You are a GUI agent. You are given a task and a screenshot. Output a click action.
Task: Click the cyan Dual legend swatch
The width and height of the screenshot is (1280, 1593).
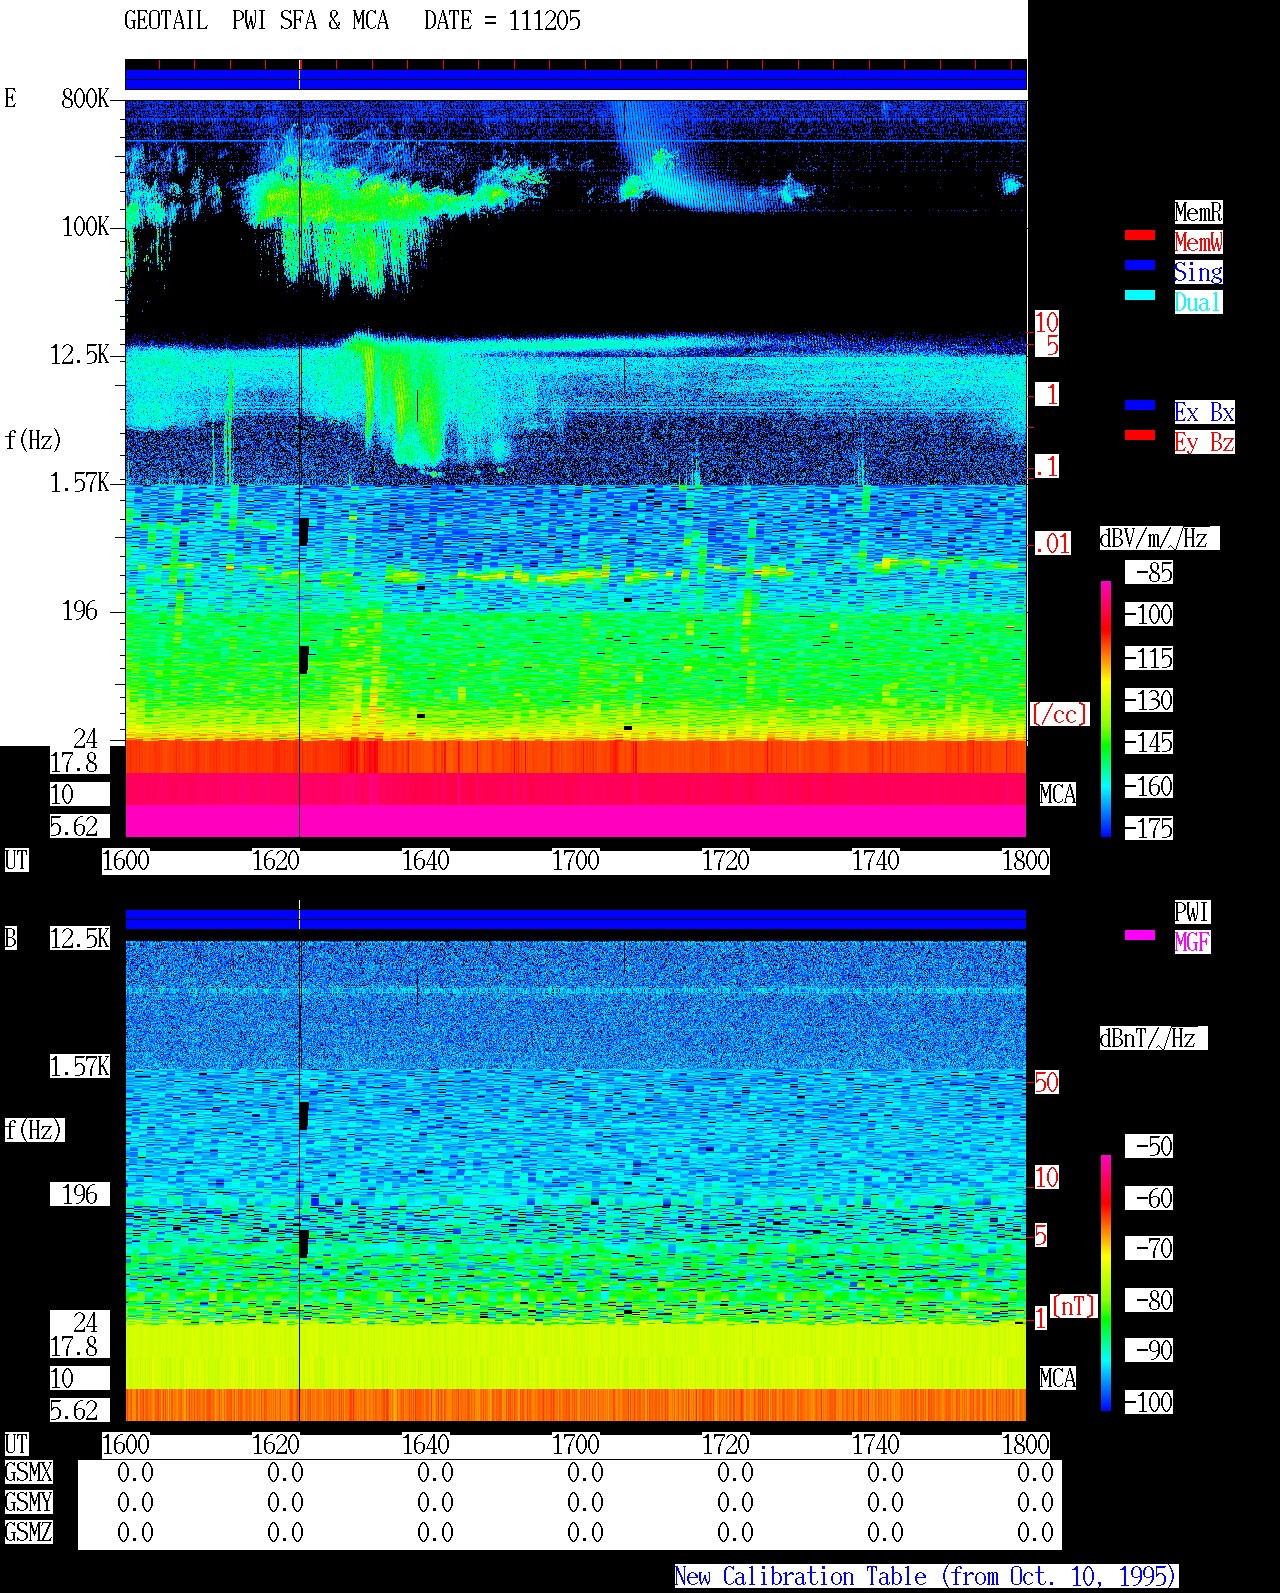coord(1140,295)
